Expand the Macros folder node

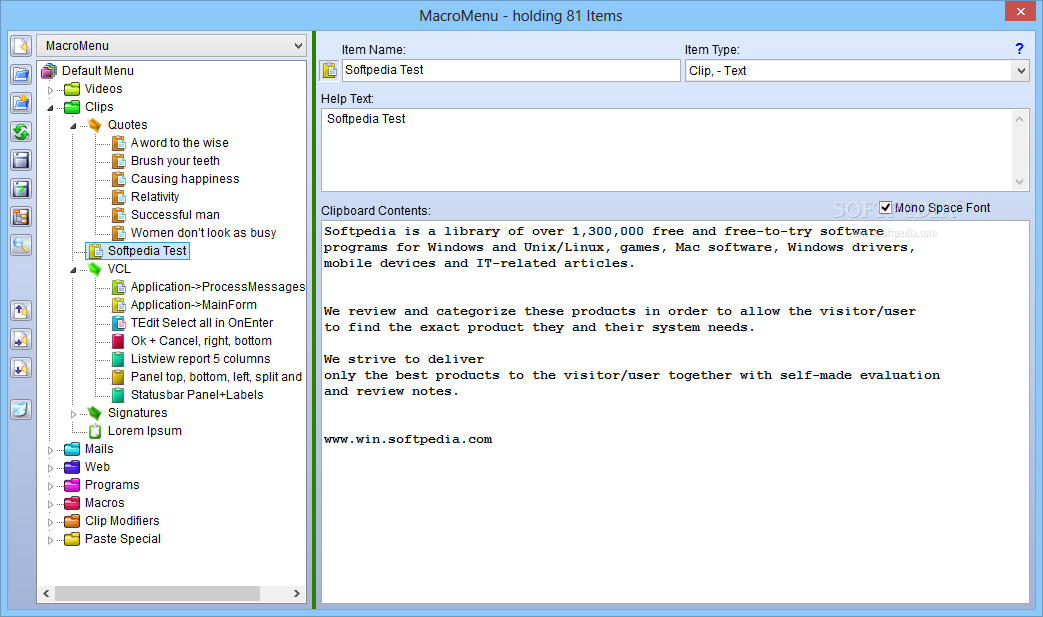(x=51, y=504)
